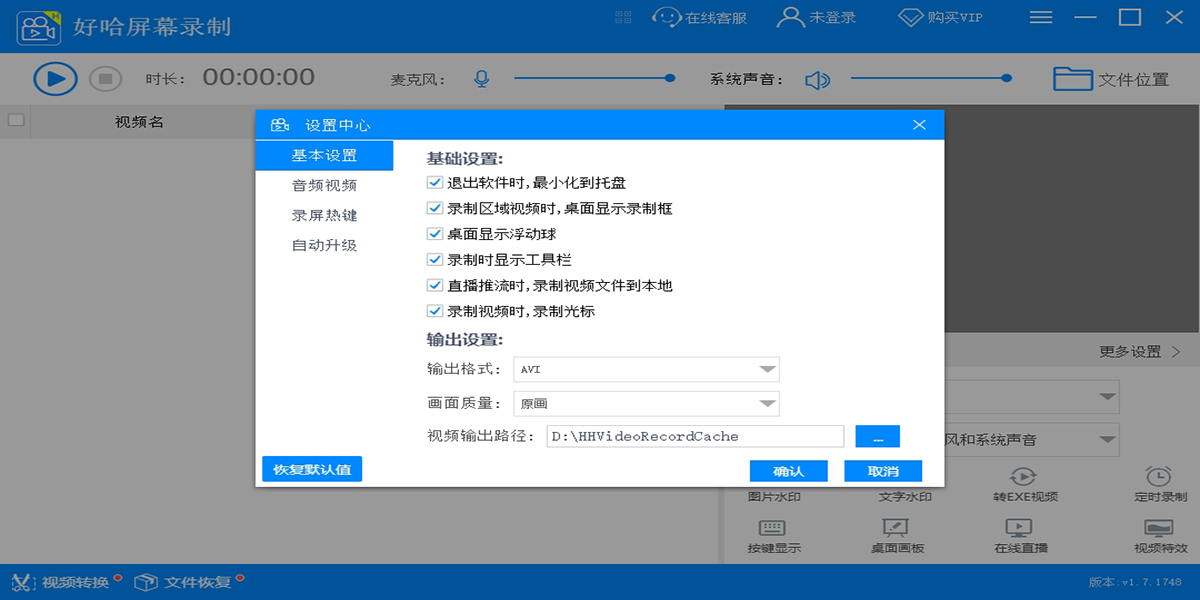Click the 版本:v1.7.1748 version text
The width and height of the screenshot is (1200, 600).
click(1135, 583)
